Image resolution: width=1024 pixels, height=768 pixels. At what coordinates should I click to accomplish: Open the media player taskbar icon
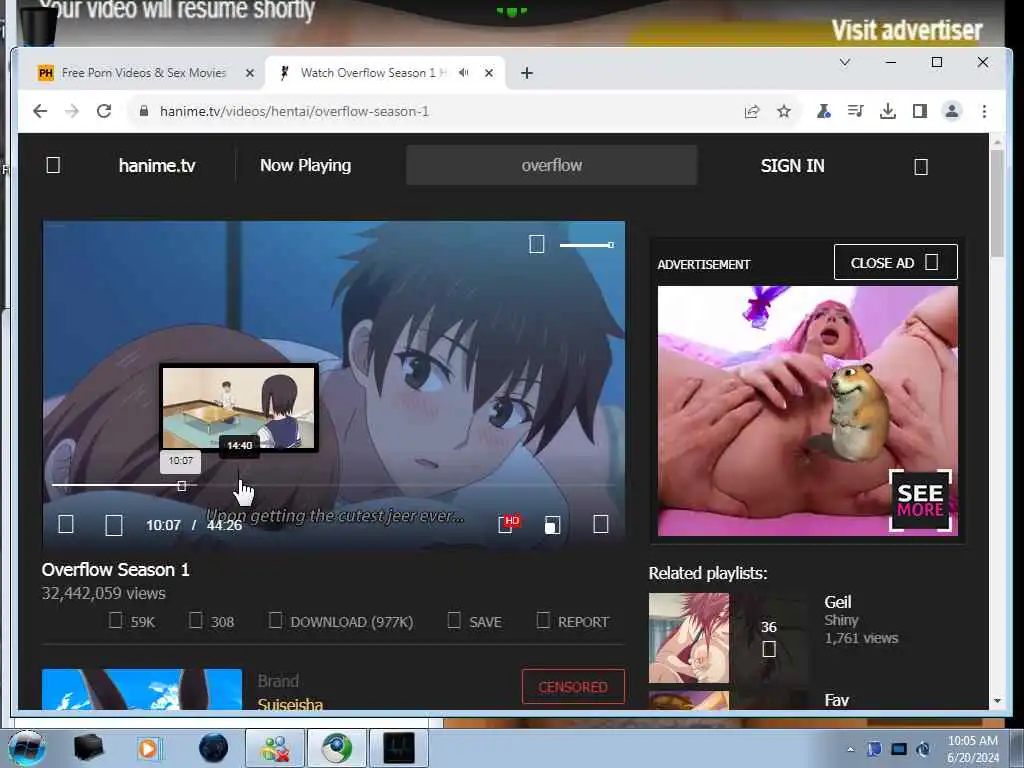148,748
